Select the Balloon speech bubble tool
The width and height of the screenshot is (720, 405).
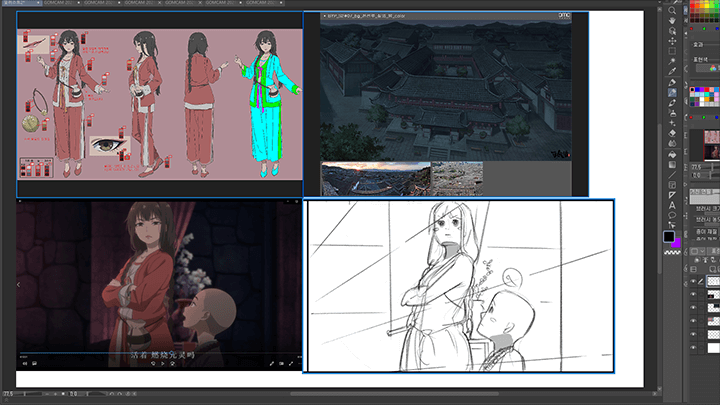[672, 215]
